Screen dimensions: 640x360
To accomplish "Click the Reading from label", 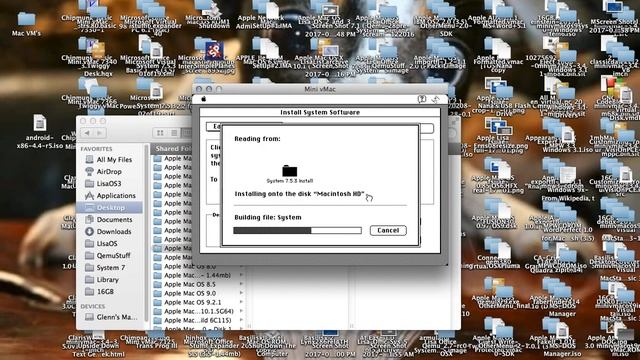I will 257,139.
